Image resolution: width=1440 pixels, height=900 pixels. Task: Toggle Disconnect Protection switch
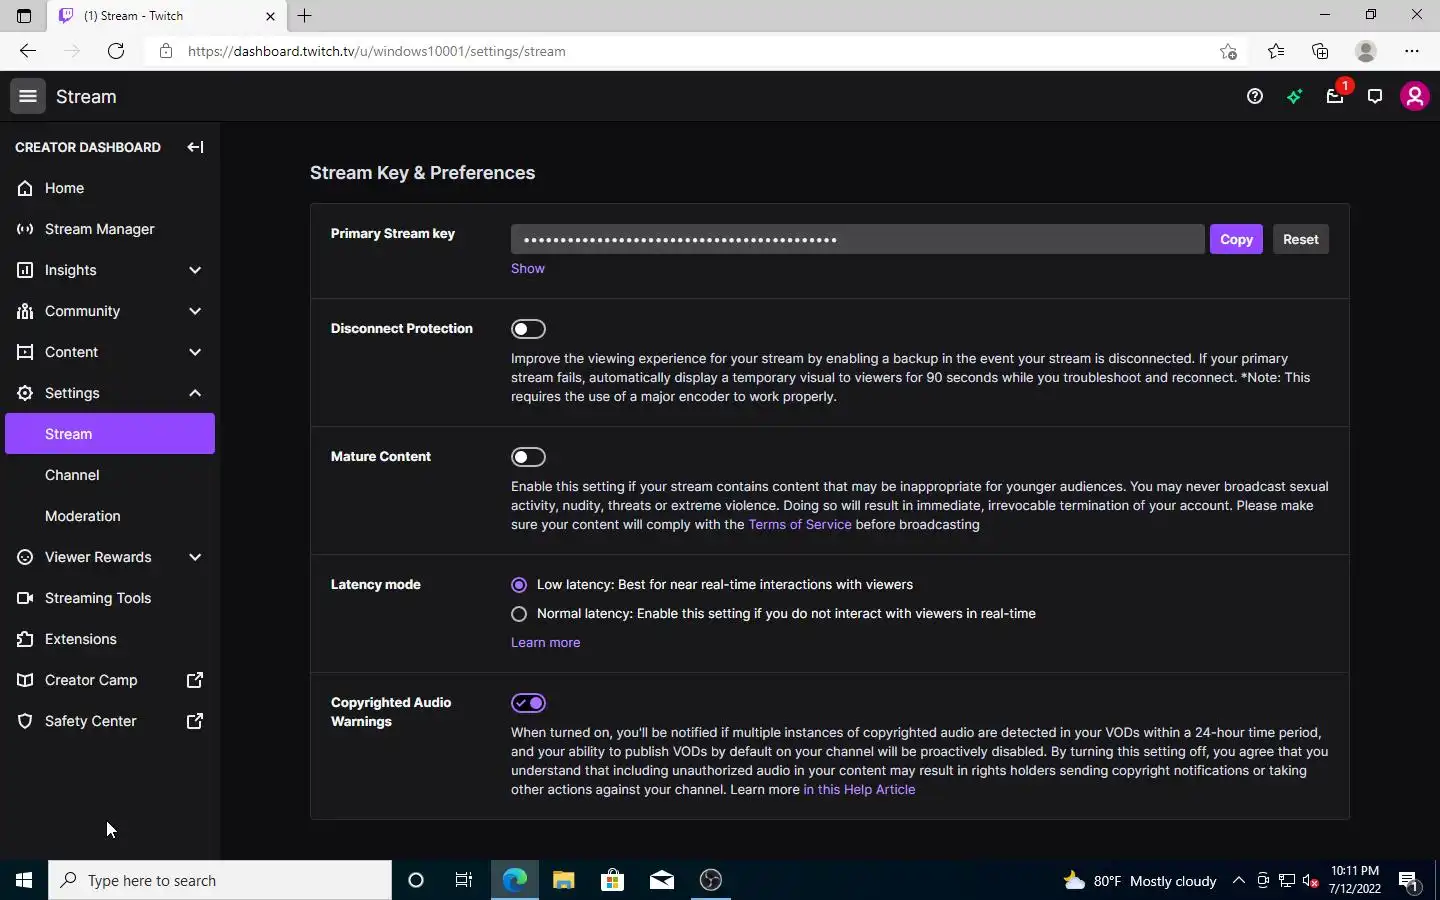(x=528, y=329)
